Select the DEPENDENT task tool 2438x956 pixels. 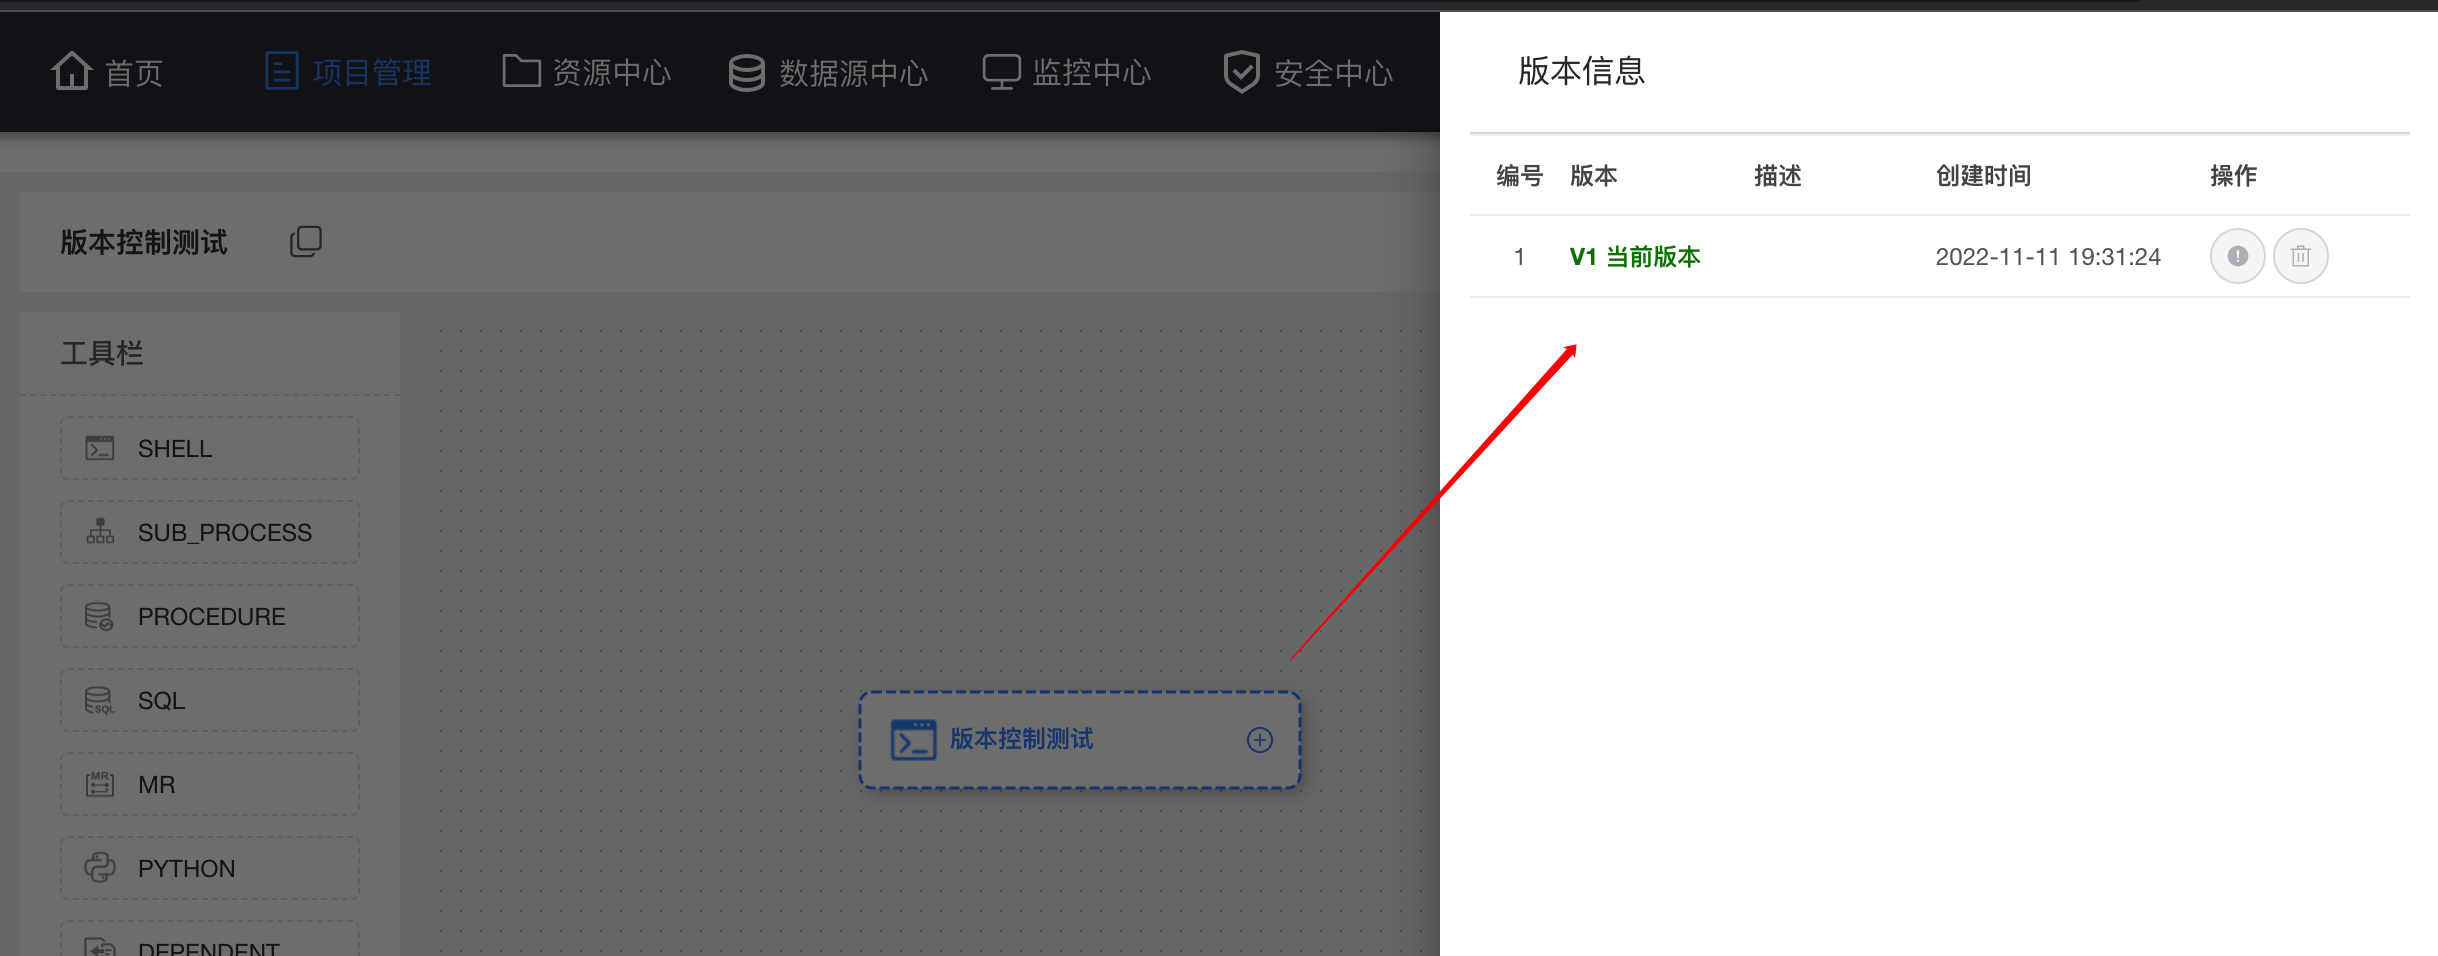[x=209, y=945]
